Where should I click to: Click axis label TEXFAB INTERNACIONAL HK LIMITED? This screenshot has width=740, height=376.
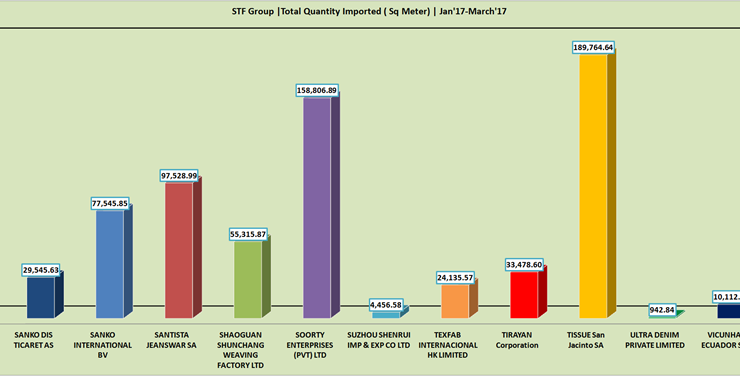click(x=448, y=345)
